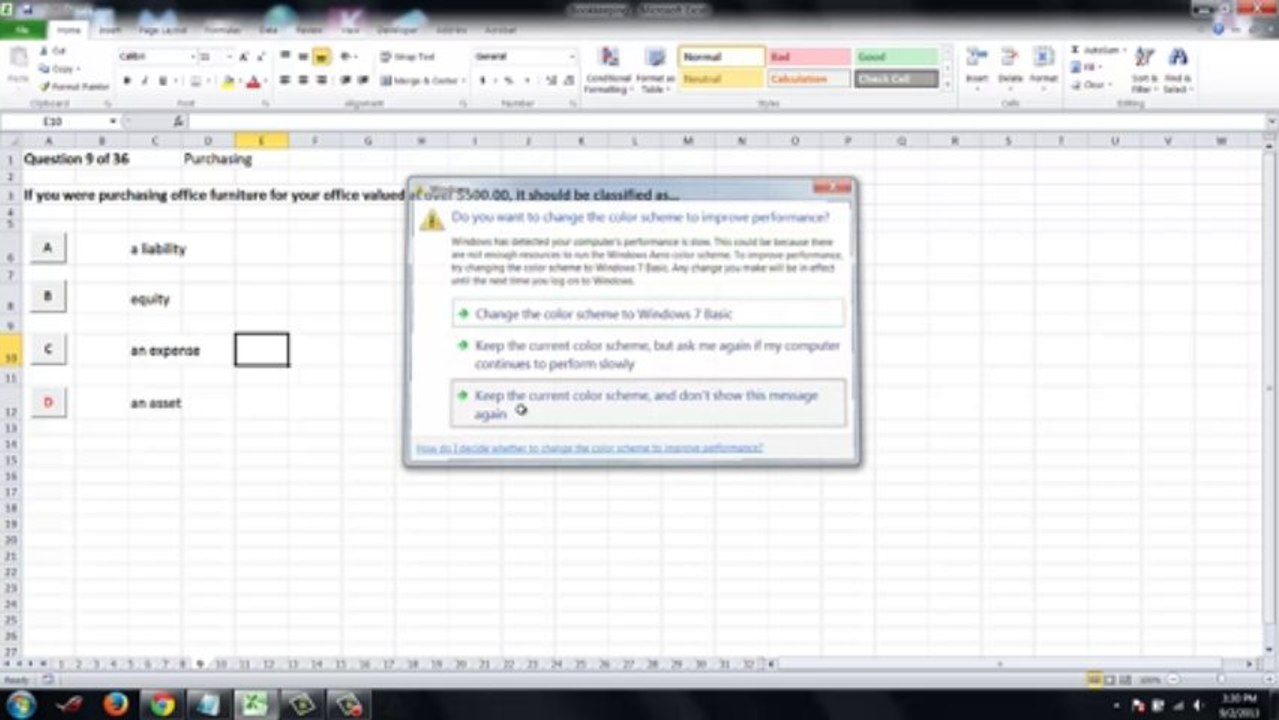Apply the Normal cell style
Screen dimensions: 1279x720
pyautogui.click(x=722, y=57)
